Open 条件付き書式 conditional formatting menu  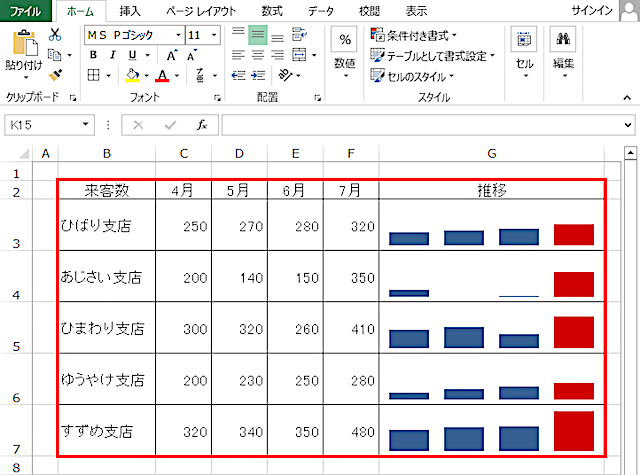(x=412, y=35)
